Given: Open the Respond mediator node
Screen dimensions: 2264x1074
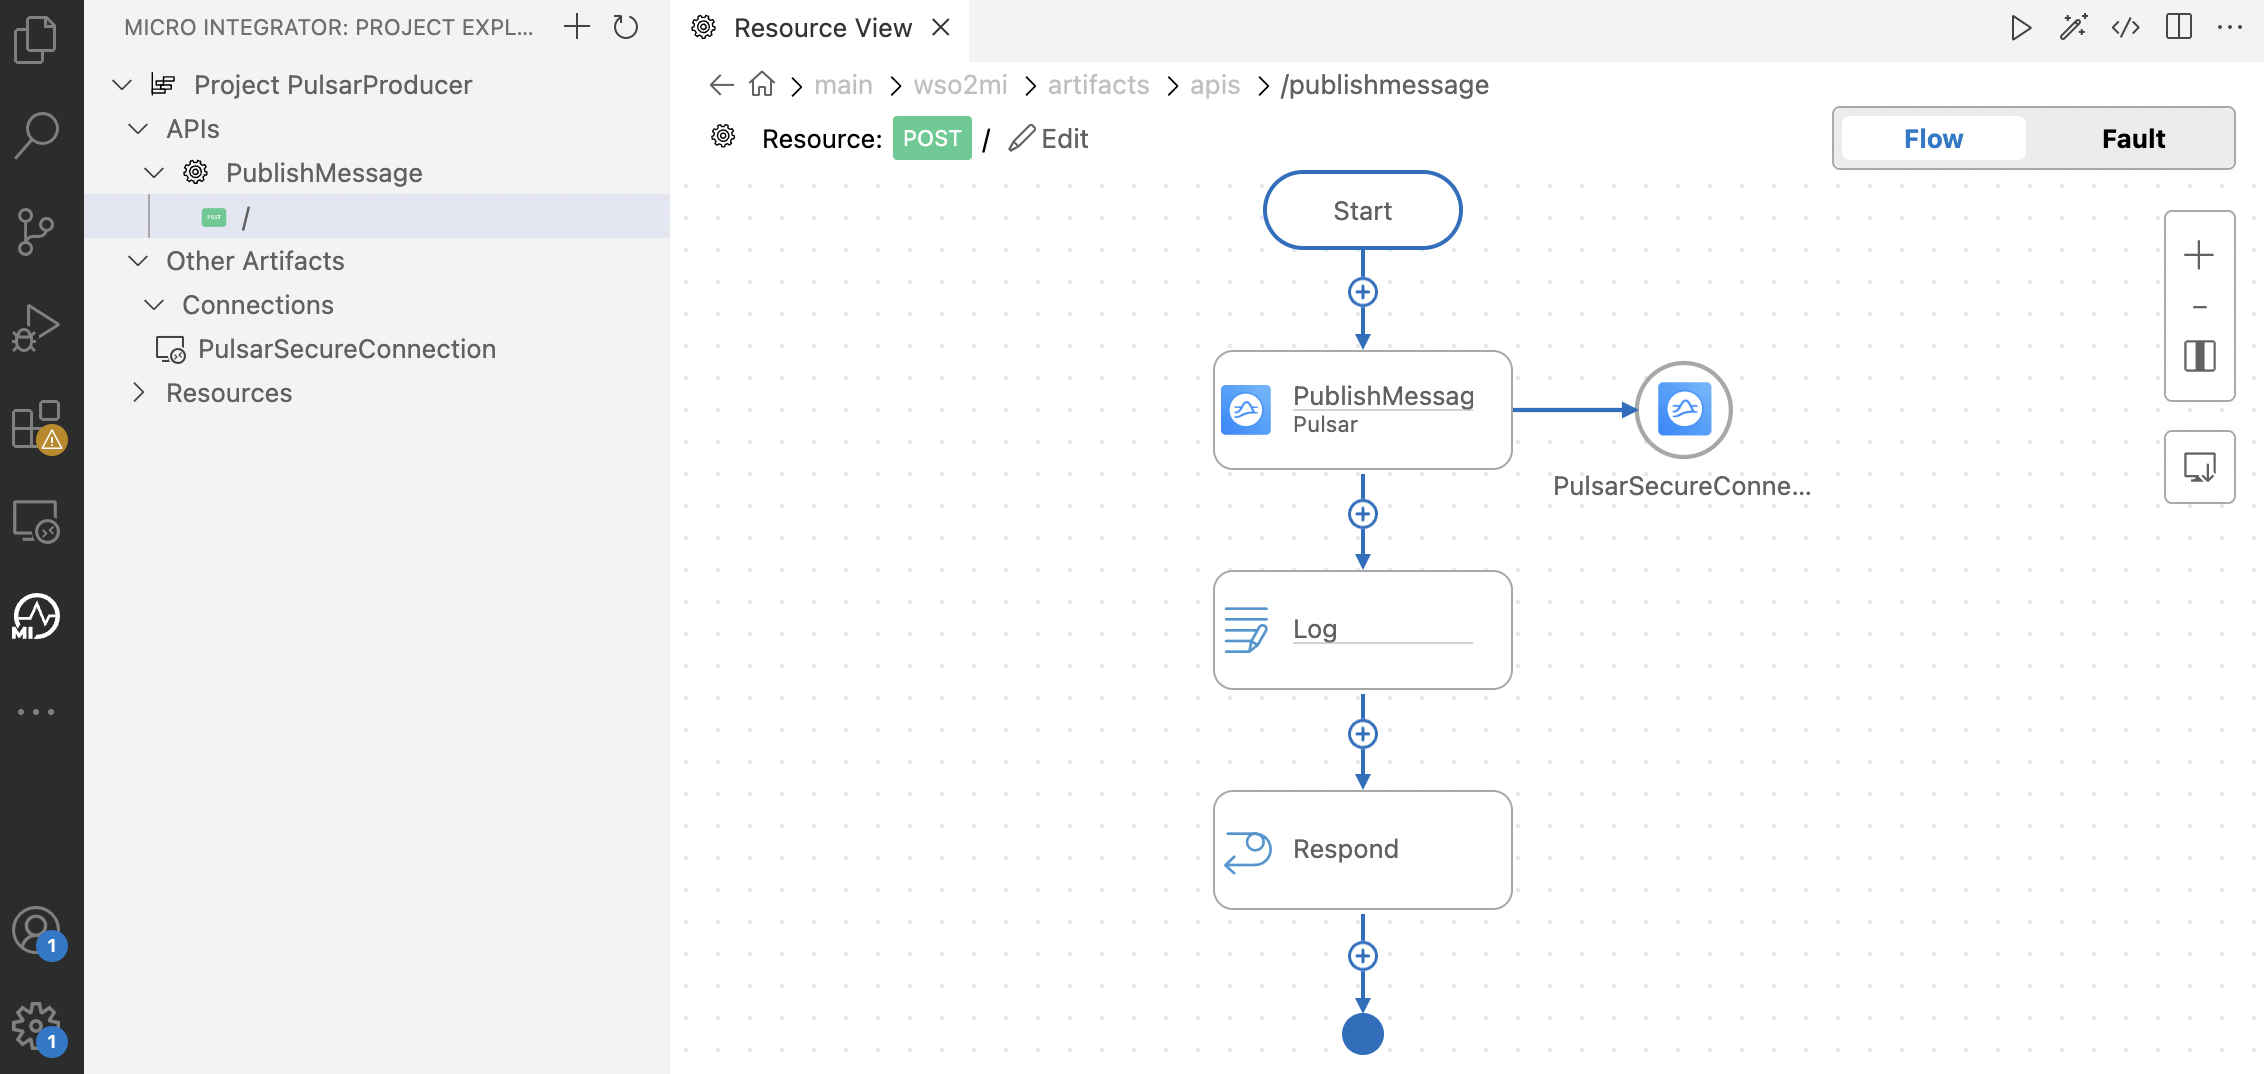Looking at the screenshot, I should click(x=1362, y=850).
